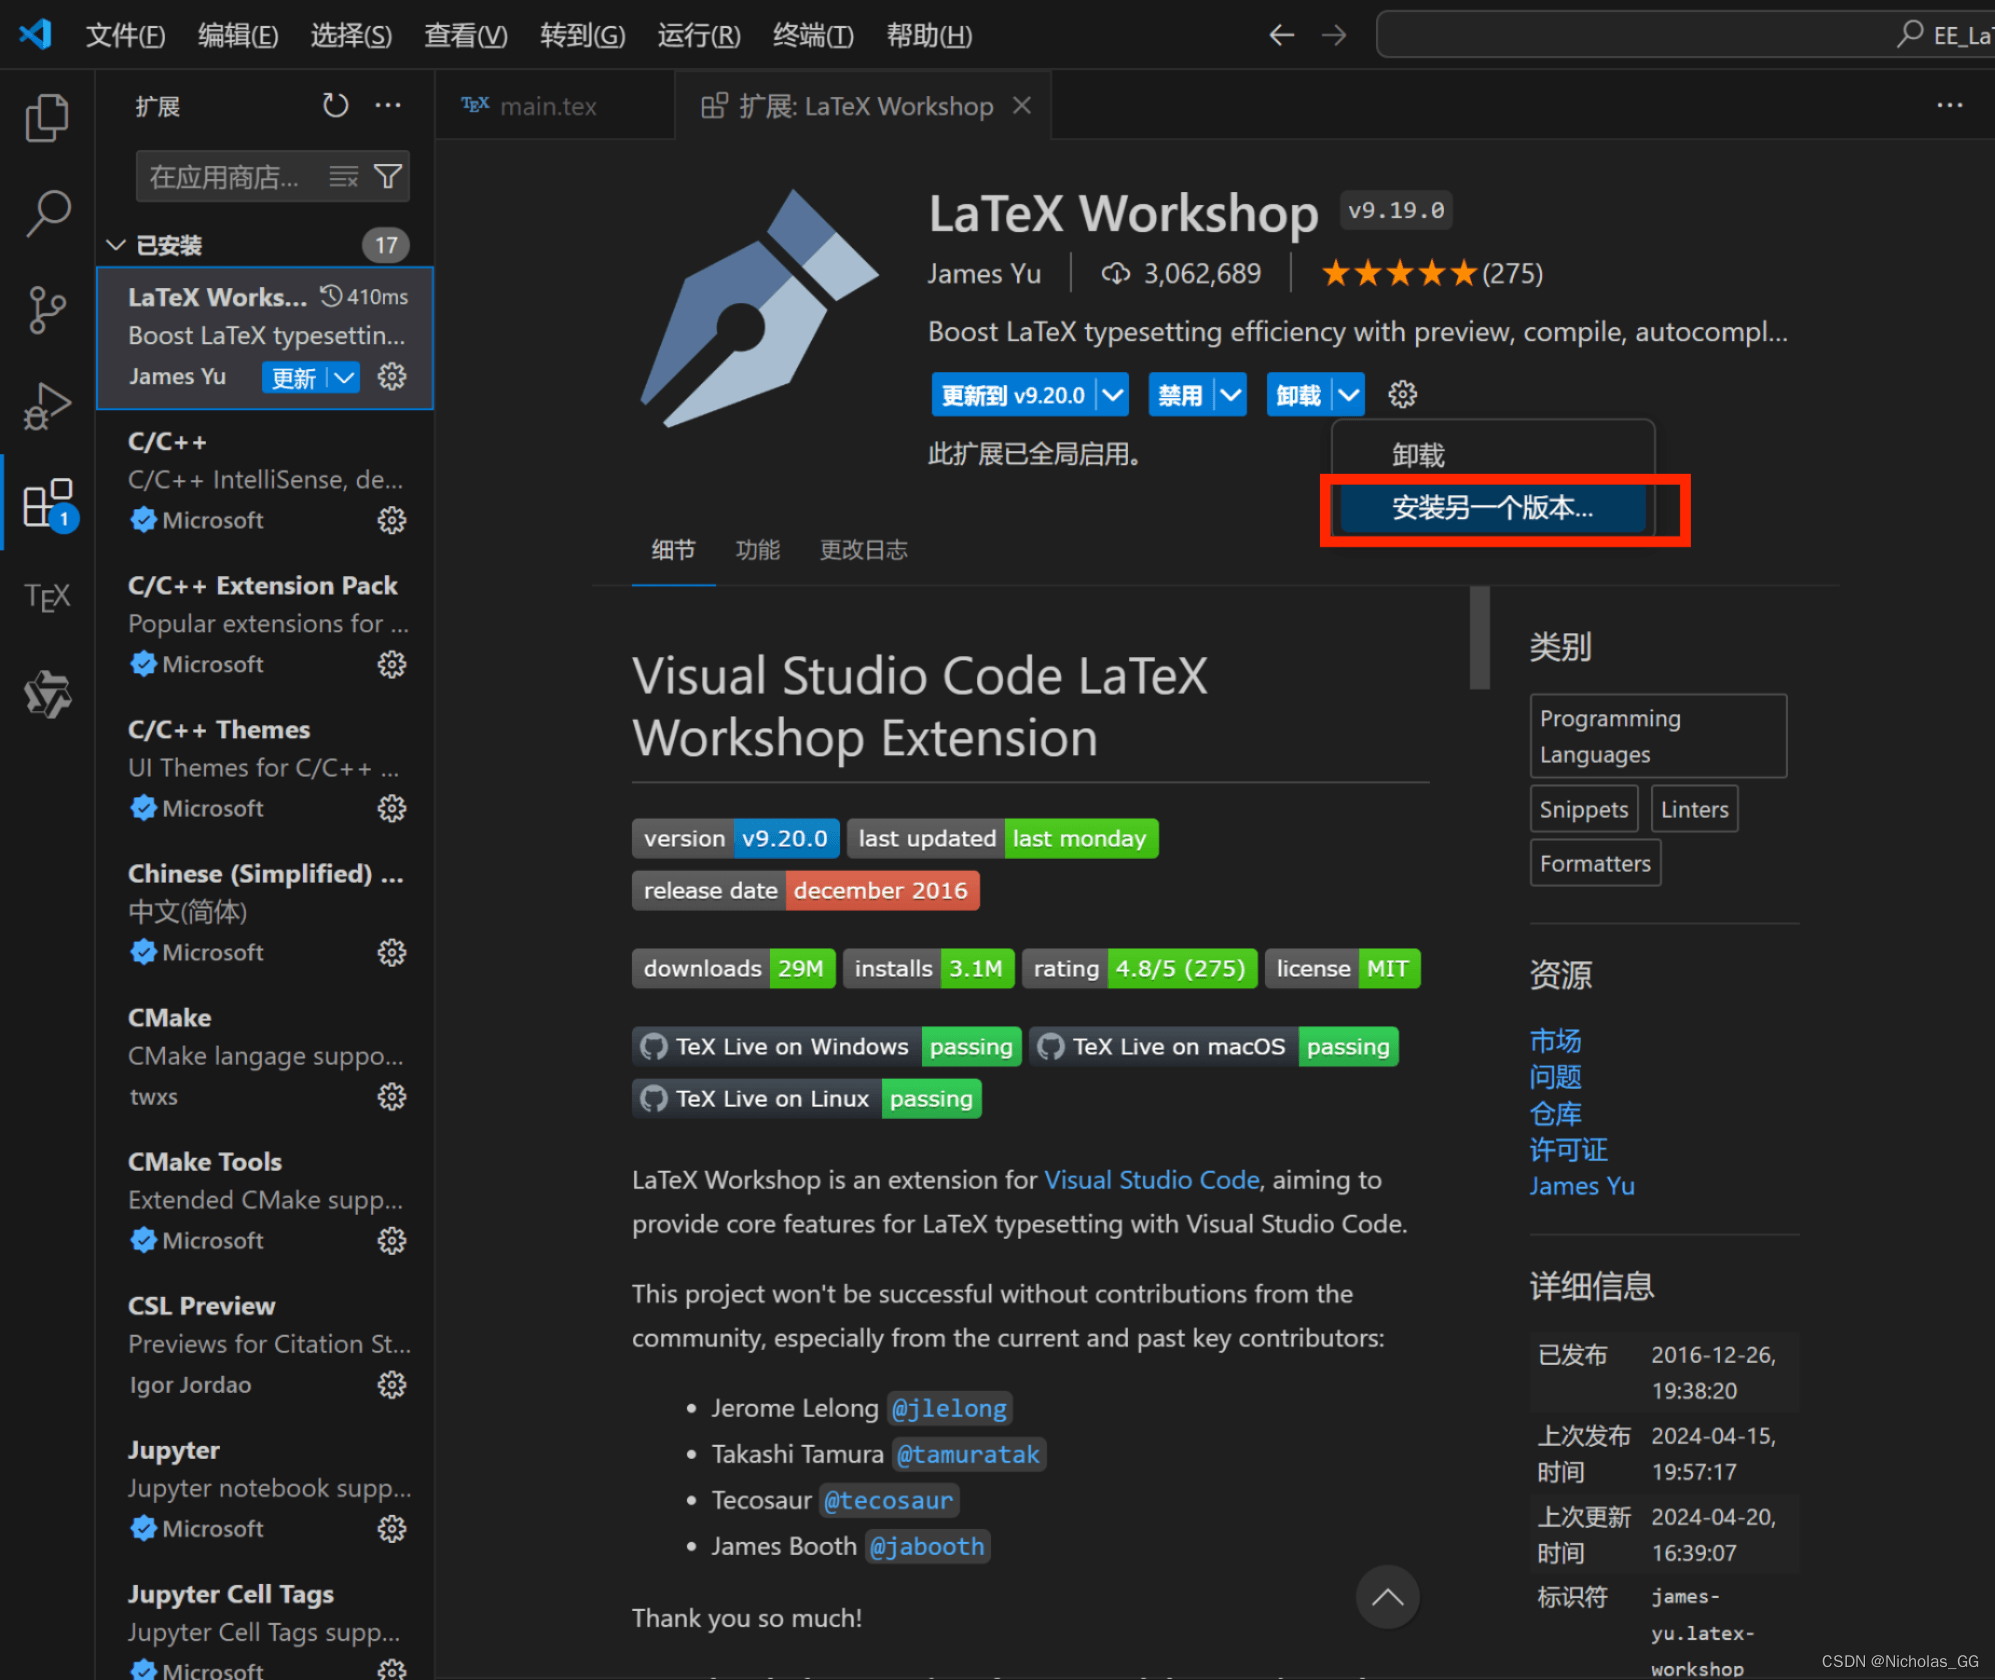The image size is (1995, 1680).
Task: Switch to the 更改日志 tab
Action: (862, 550)
